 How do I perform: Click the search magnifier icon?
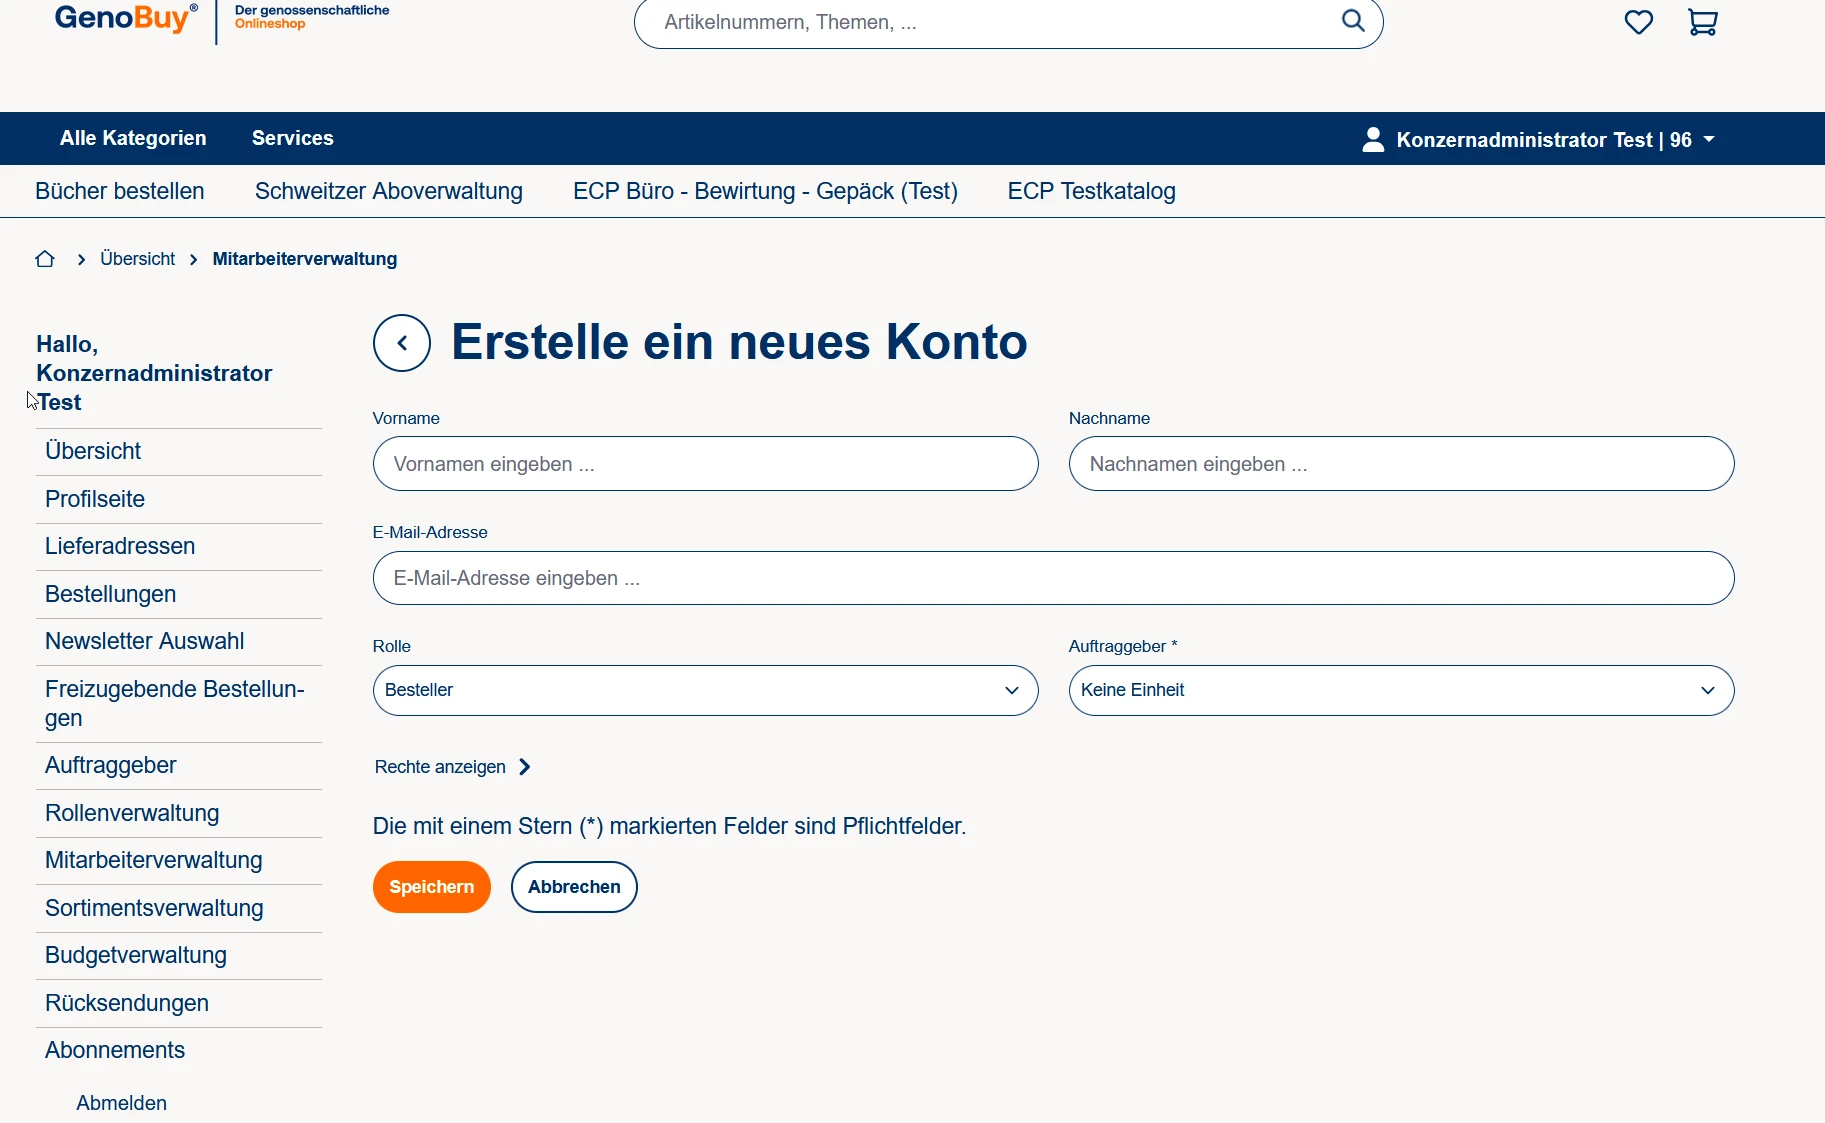point(1352,21)
